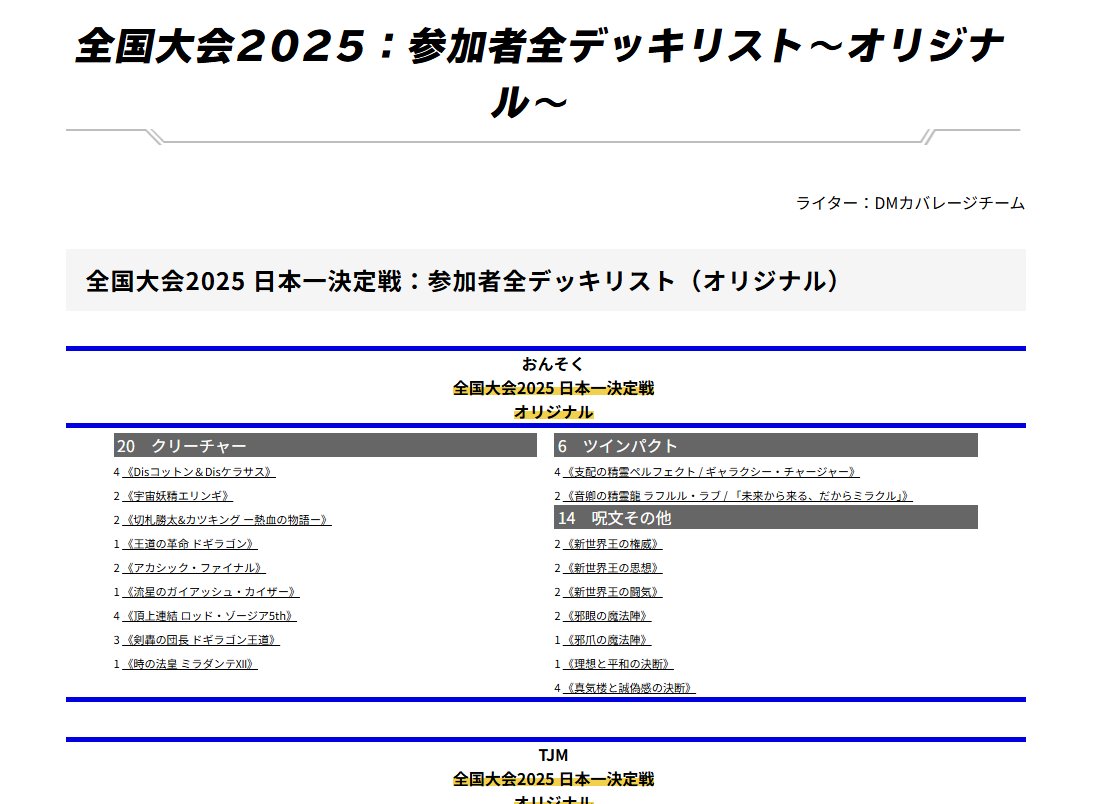Select the 《流星のガイアッシュ・カイザー》 link

(x=210, y=592)
